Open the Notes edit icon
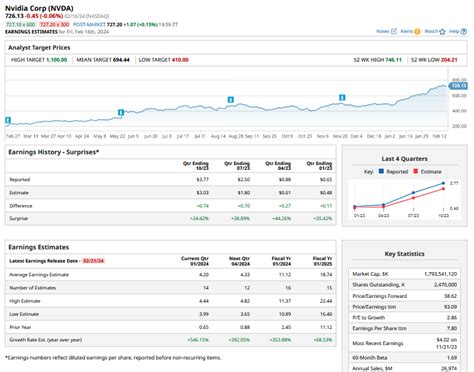This screenshot has width=474, height=372. click(x=394, y=31)
